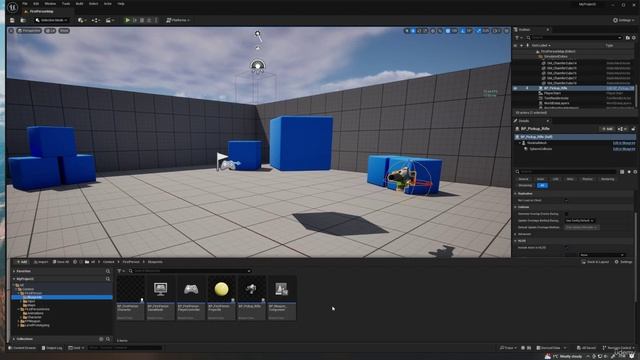The image size is (640, 360).
Task: Click the Save current level icon
Action: tap(12, 20)
